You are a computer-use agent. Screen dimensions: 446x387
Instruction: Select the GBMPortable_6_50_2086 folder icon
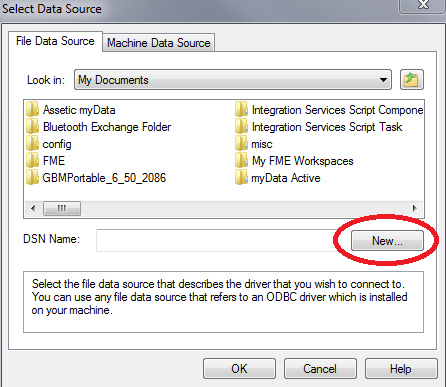[33, 178]
